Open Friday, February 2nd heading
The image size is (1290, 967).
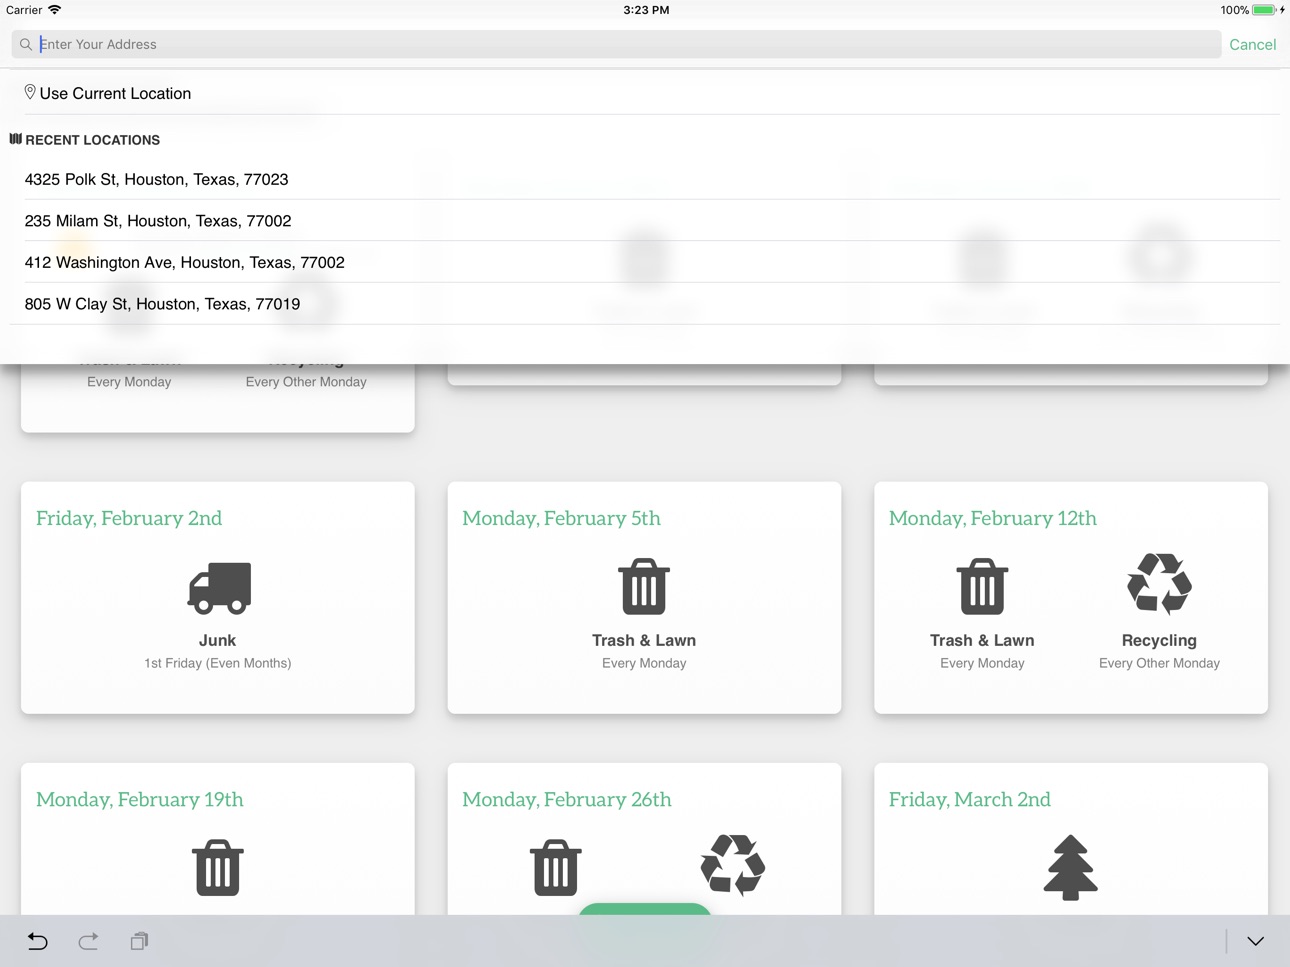(x=129, y=518)
